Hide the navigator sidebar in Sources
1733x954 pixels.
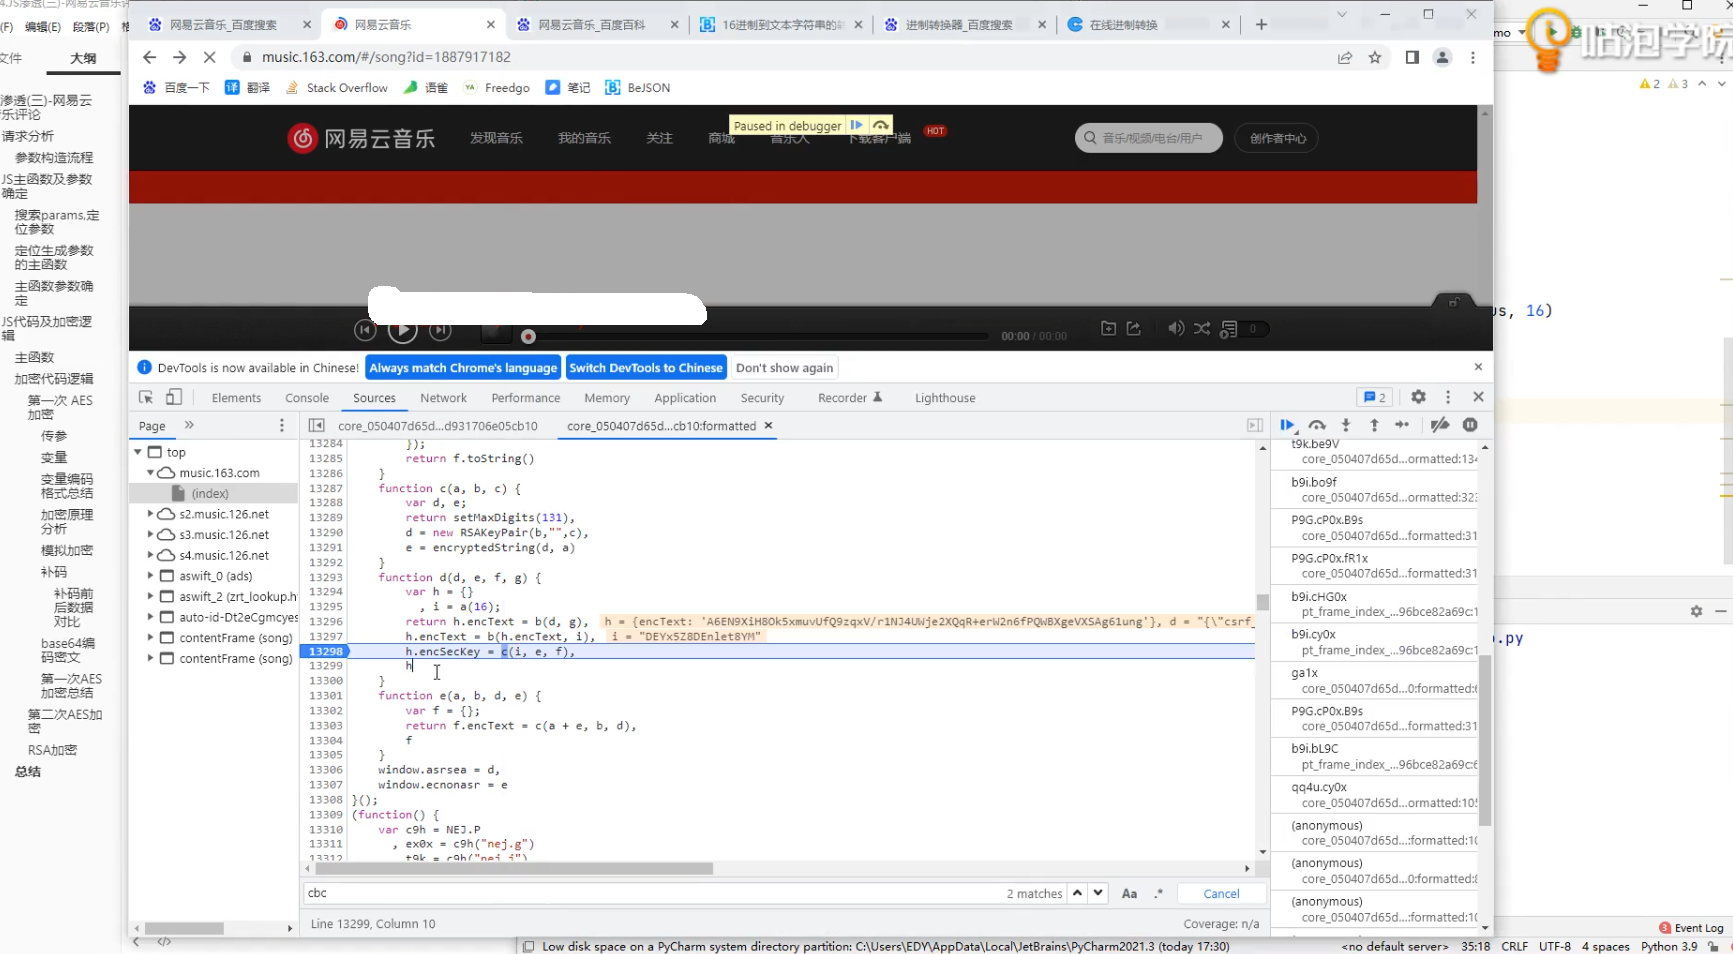point(316,425)
